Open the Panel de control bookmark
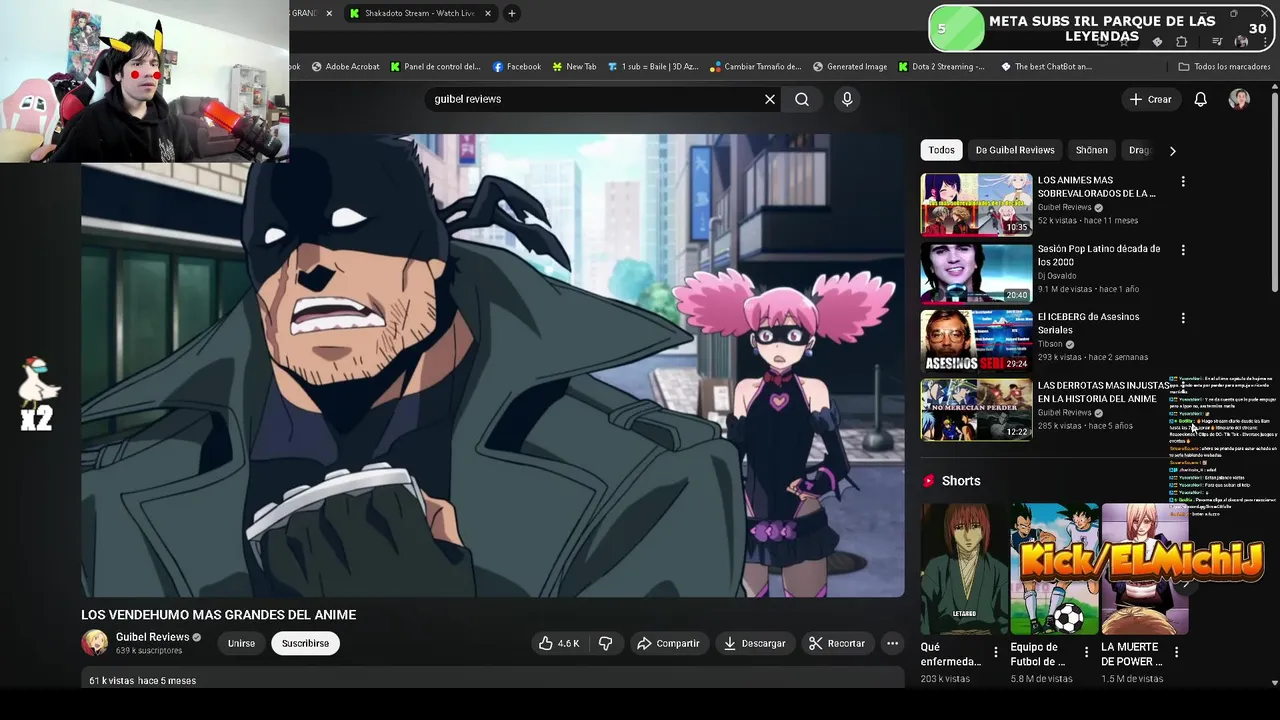This screenshot has height=720, width=1280. pos(435,67)
